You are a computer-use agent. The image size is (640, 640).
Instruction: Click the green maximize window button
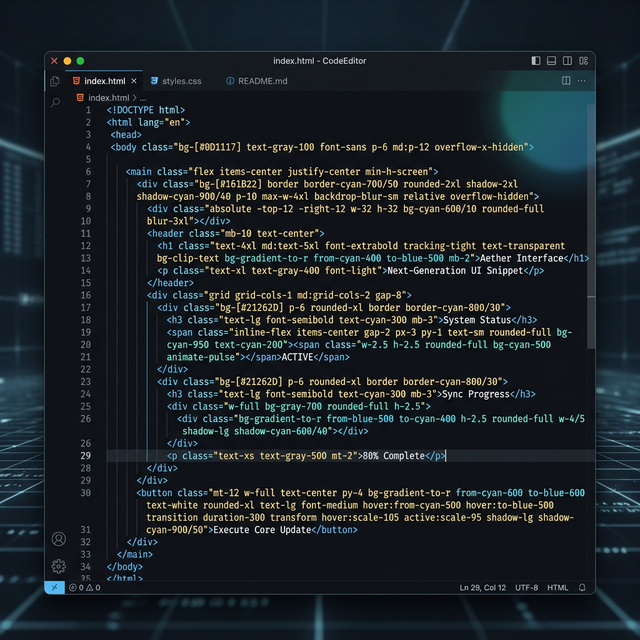point(80,61)
